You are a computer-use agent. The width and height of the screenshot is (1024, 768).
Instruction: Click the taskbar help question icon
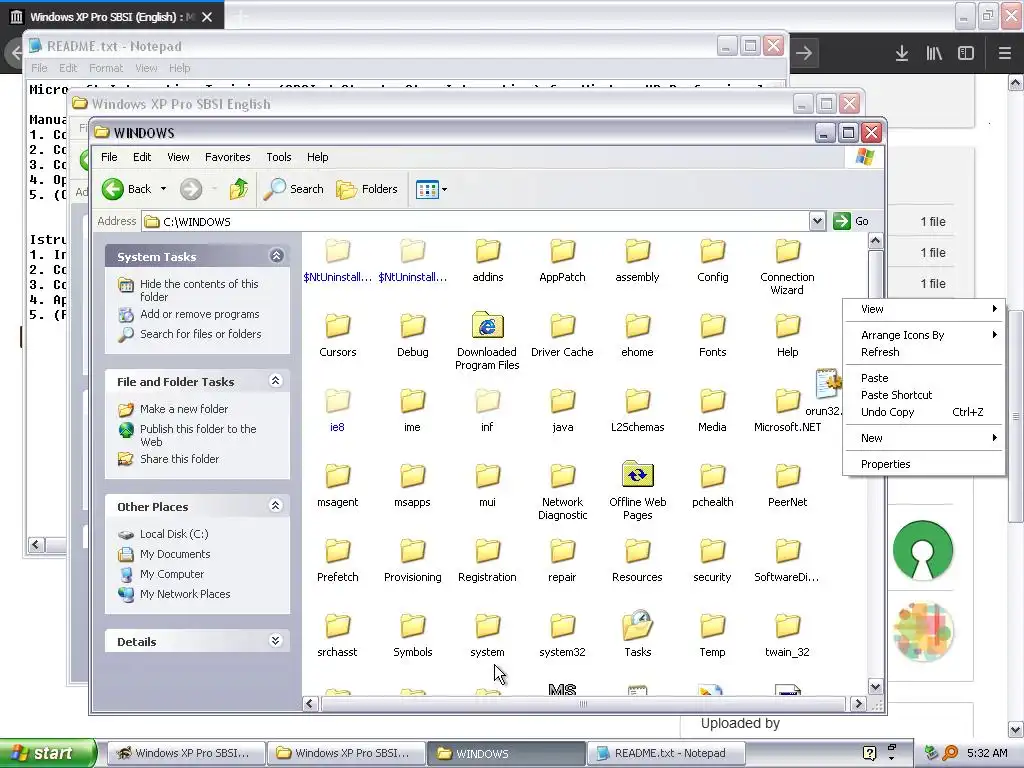point(869,754)
